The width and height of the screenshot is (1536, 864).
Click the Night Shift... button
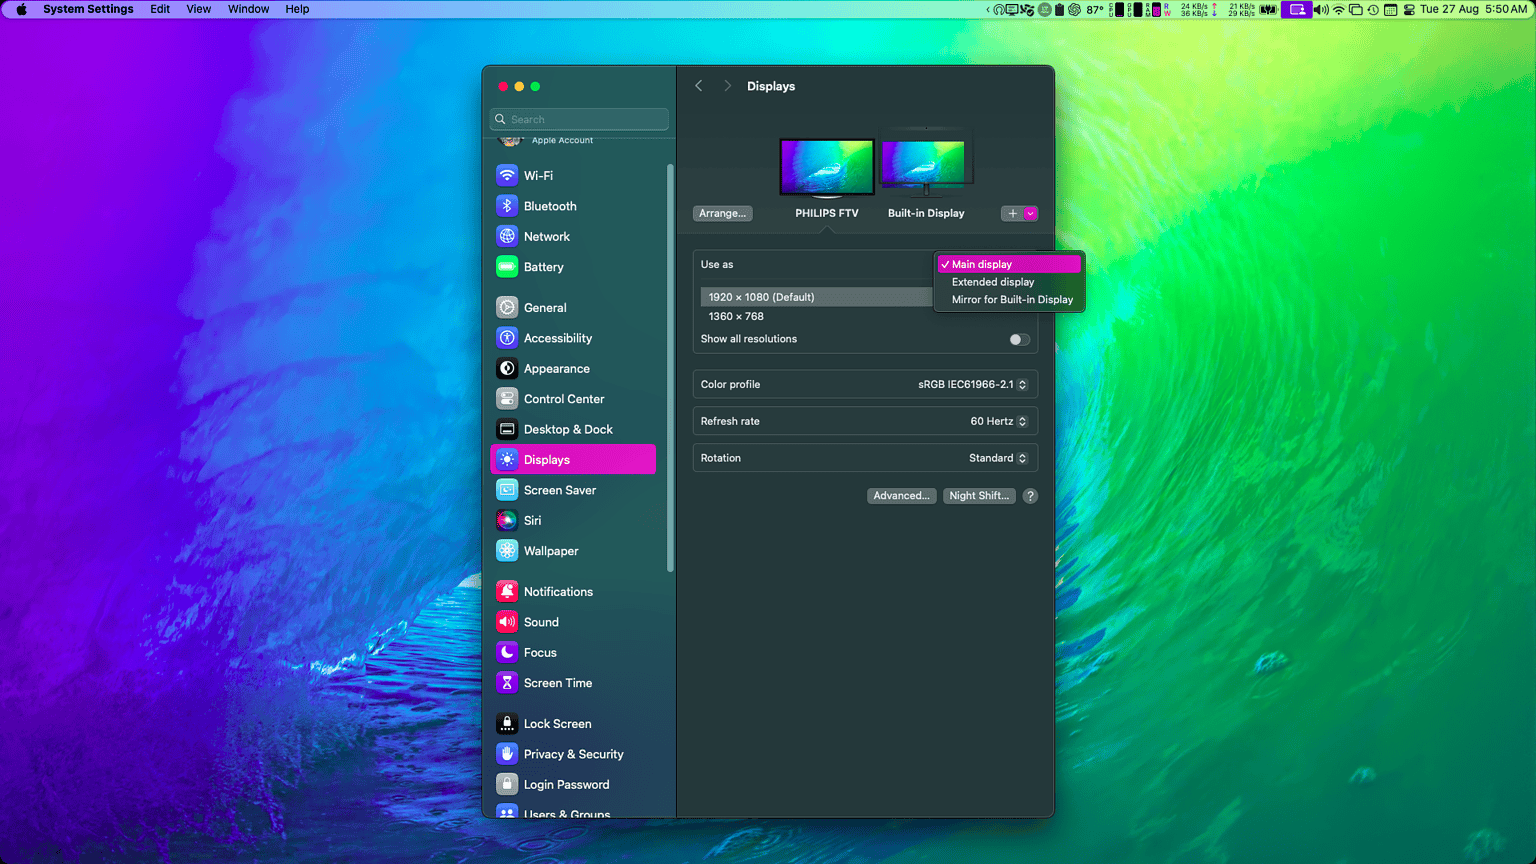pos(979,495)
